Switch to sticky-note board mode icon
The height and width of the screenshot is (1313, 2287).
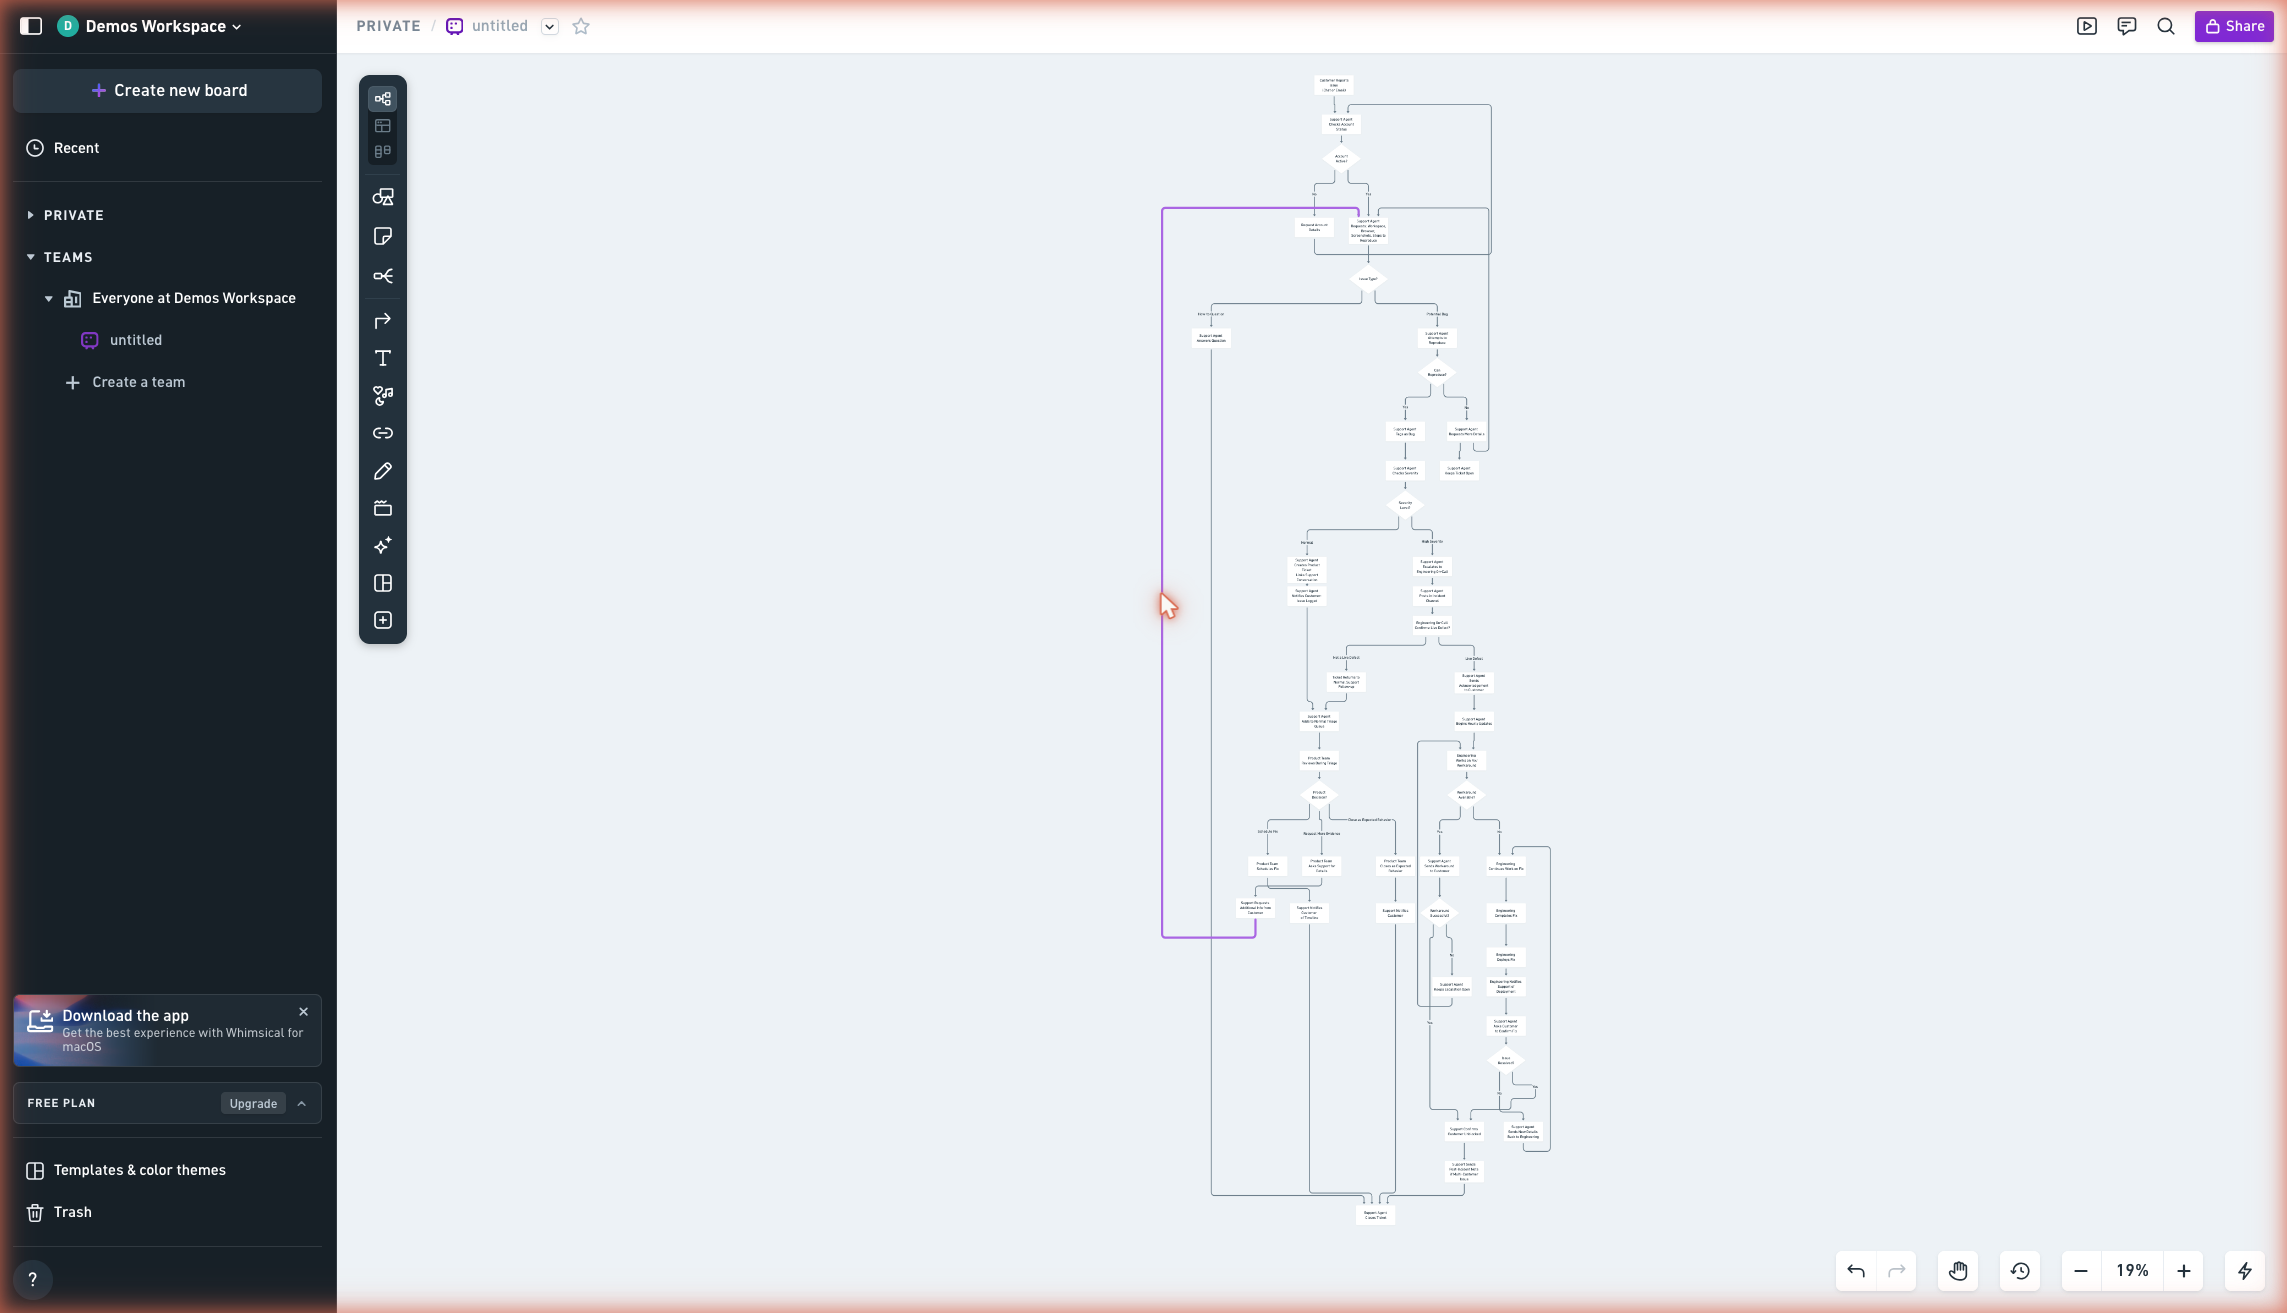click(x=383, y=152)
